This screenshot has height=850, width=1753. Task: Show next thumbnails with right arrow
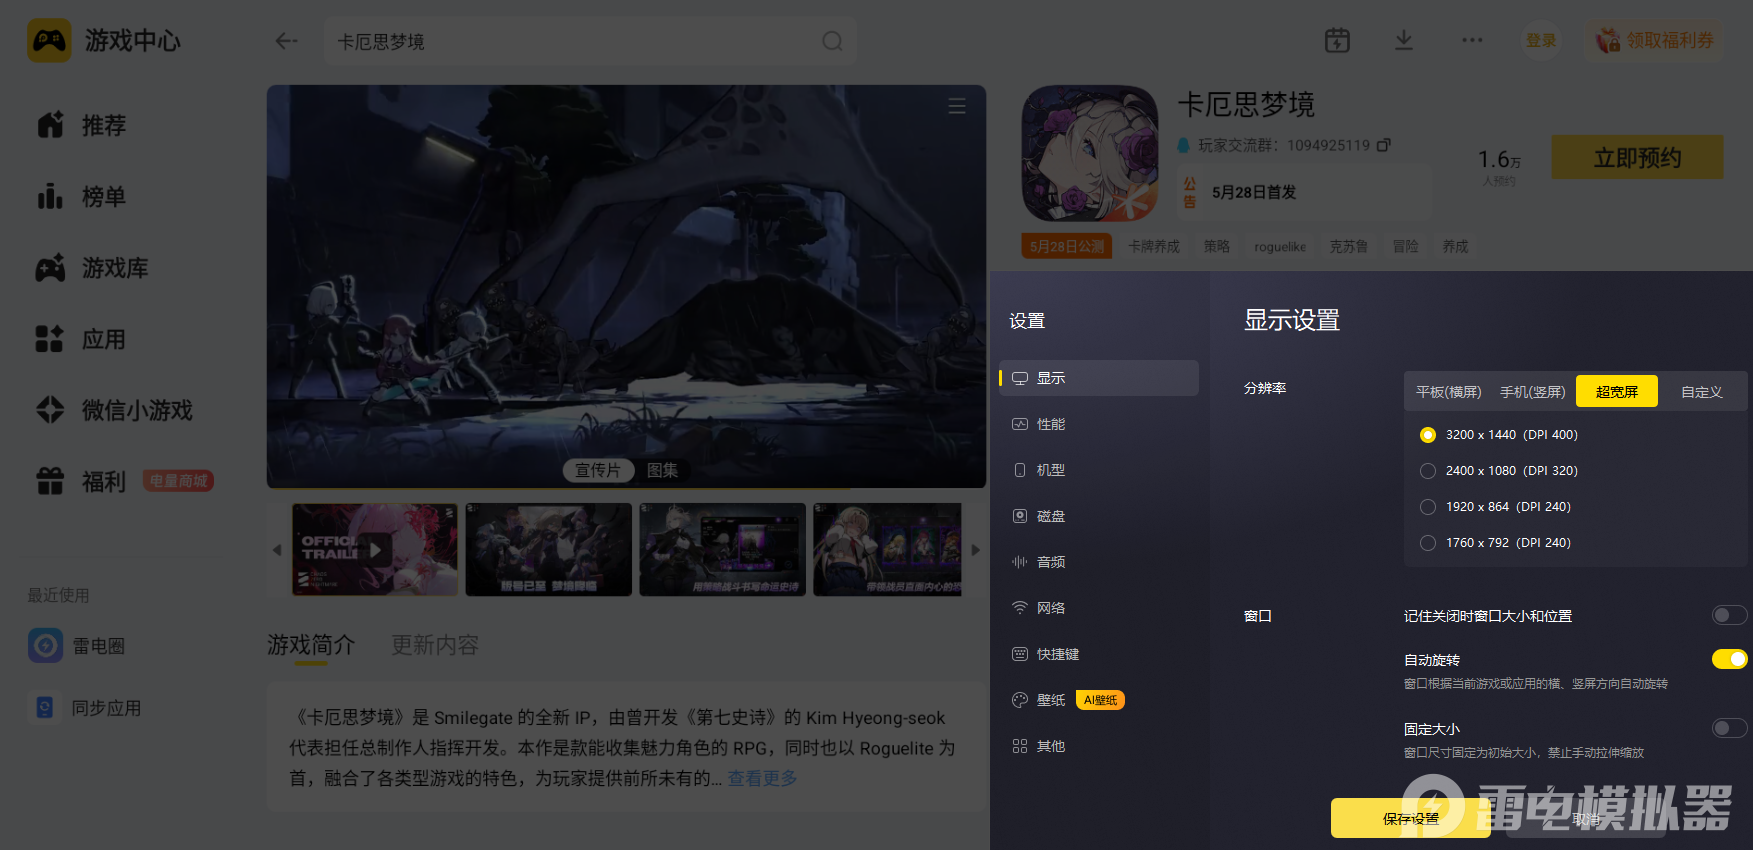tap(976, 550)
